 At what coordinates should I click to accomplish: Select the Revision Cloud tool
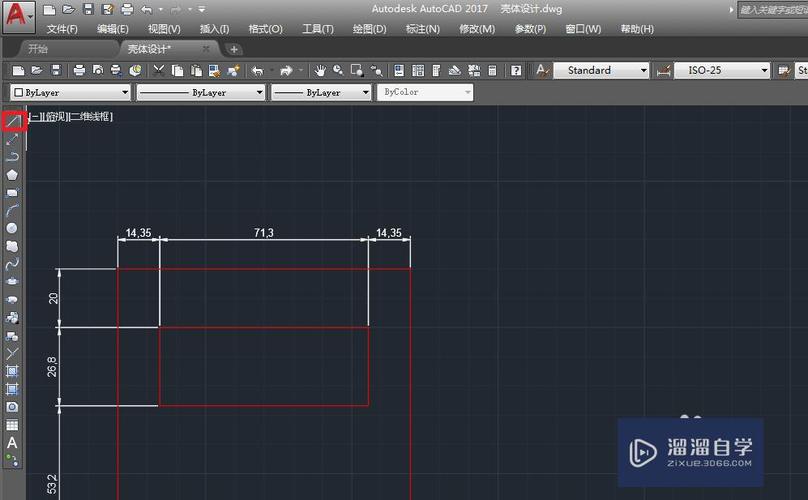(x=12, y=246)
